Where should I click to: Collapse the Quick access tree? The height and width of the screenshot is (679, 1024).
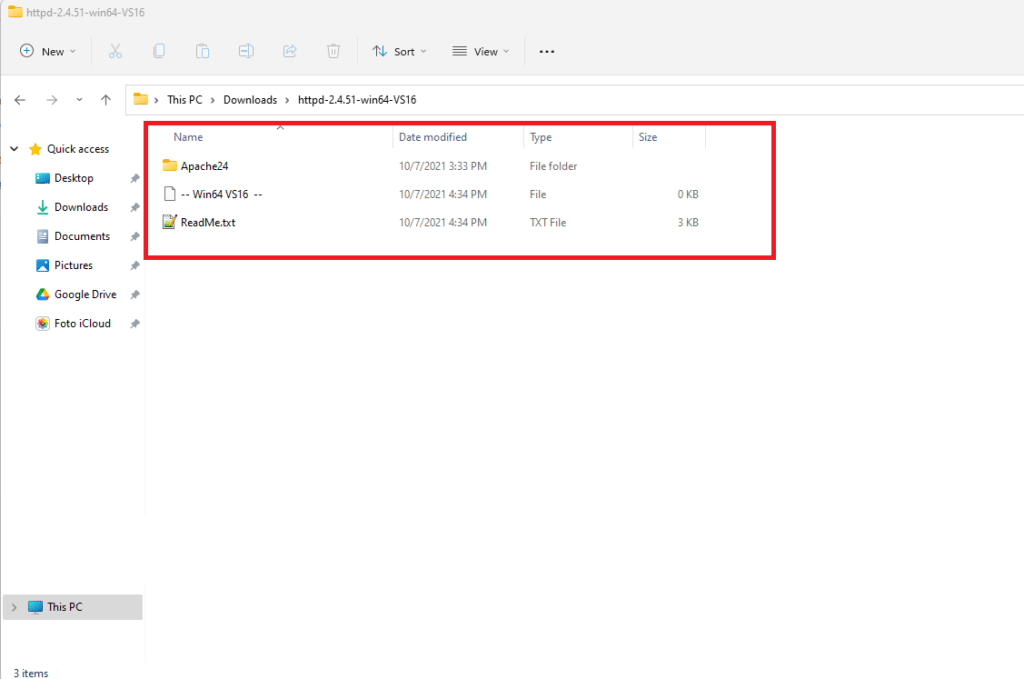click(x=14, y=149)
